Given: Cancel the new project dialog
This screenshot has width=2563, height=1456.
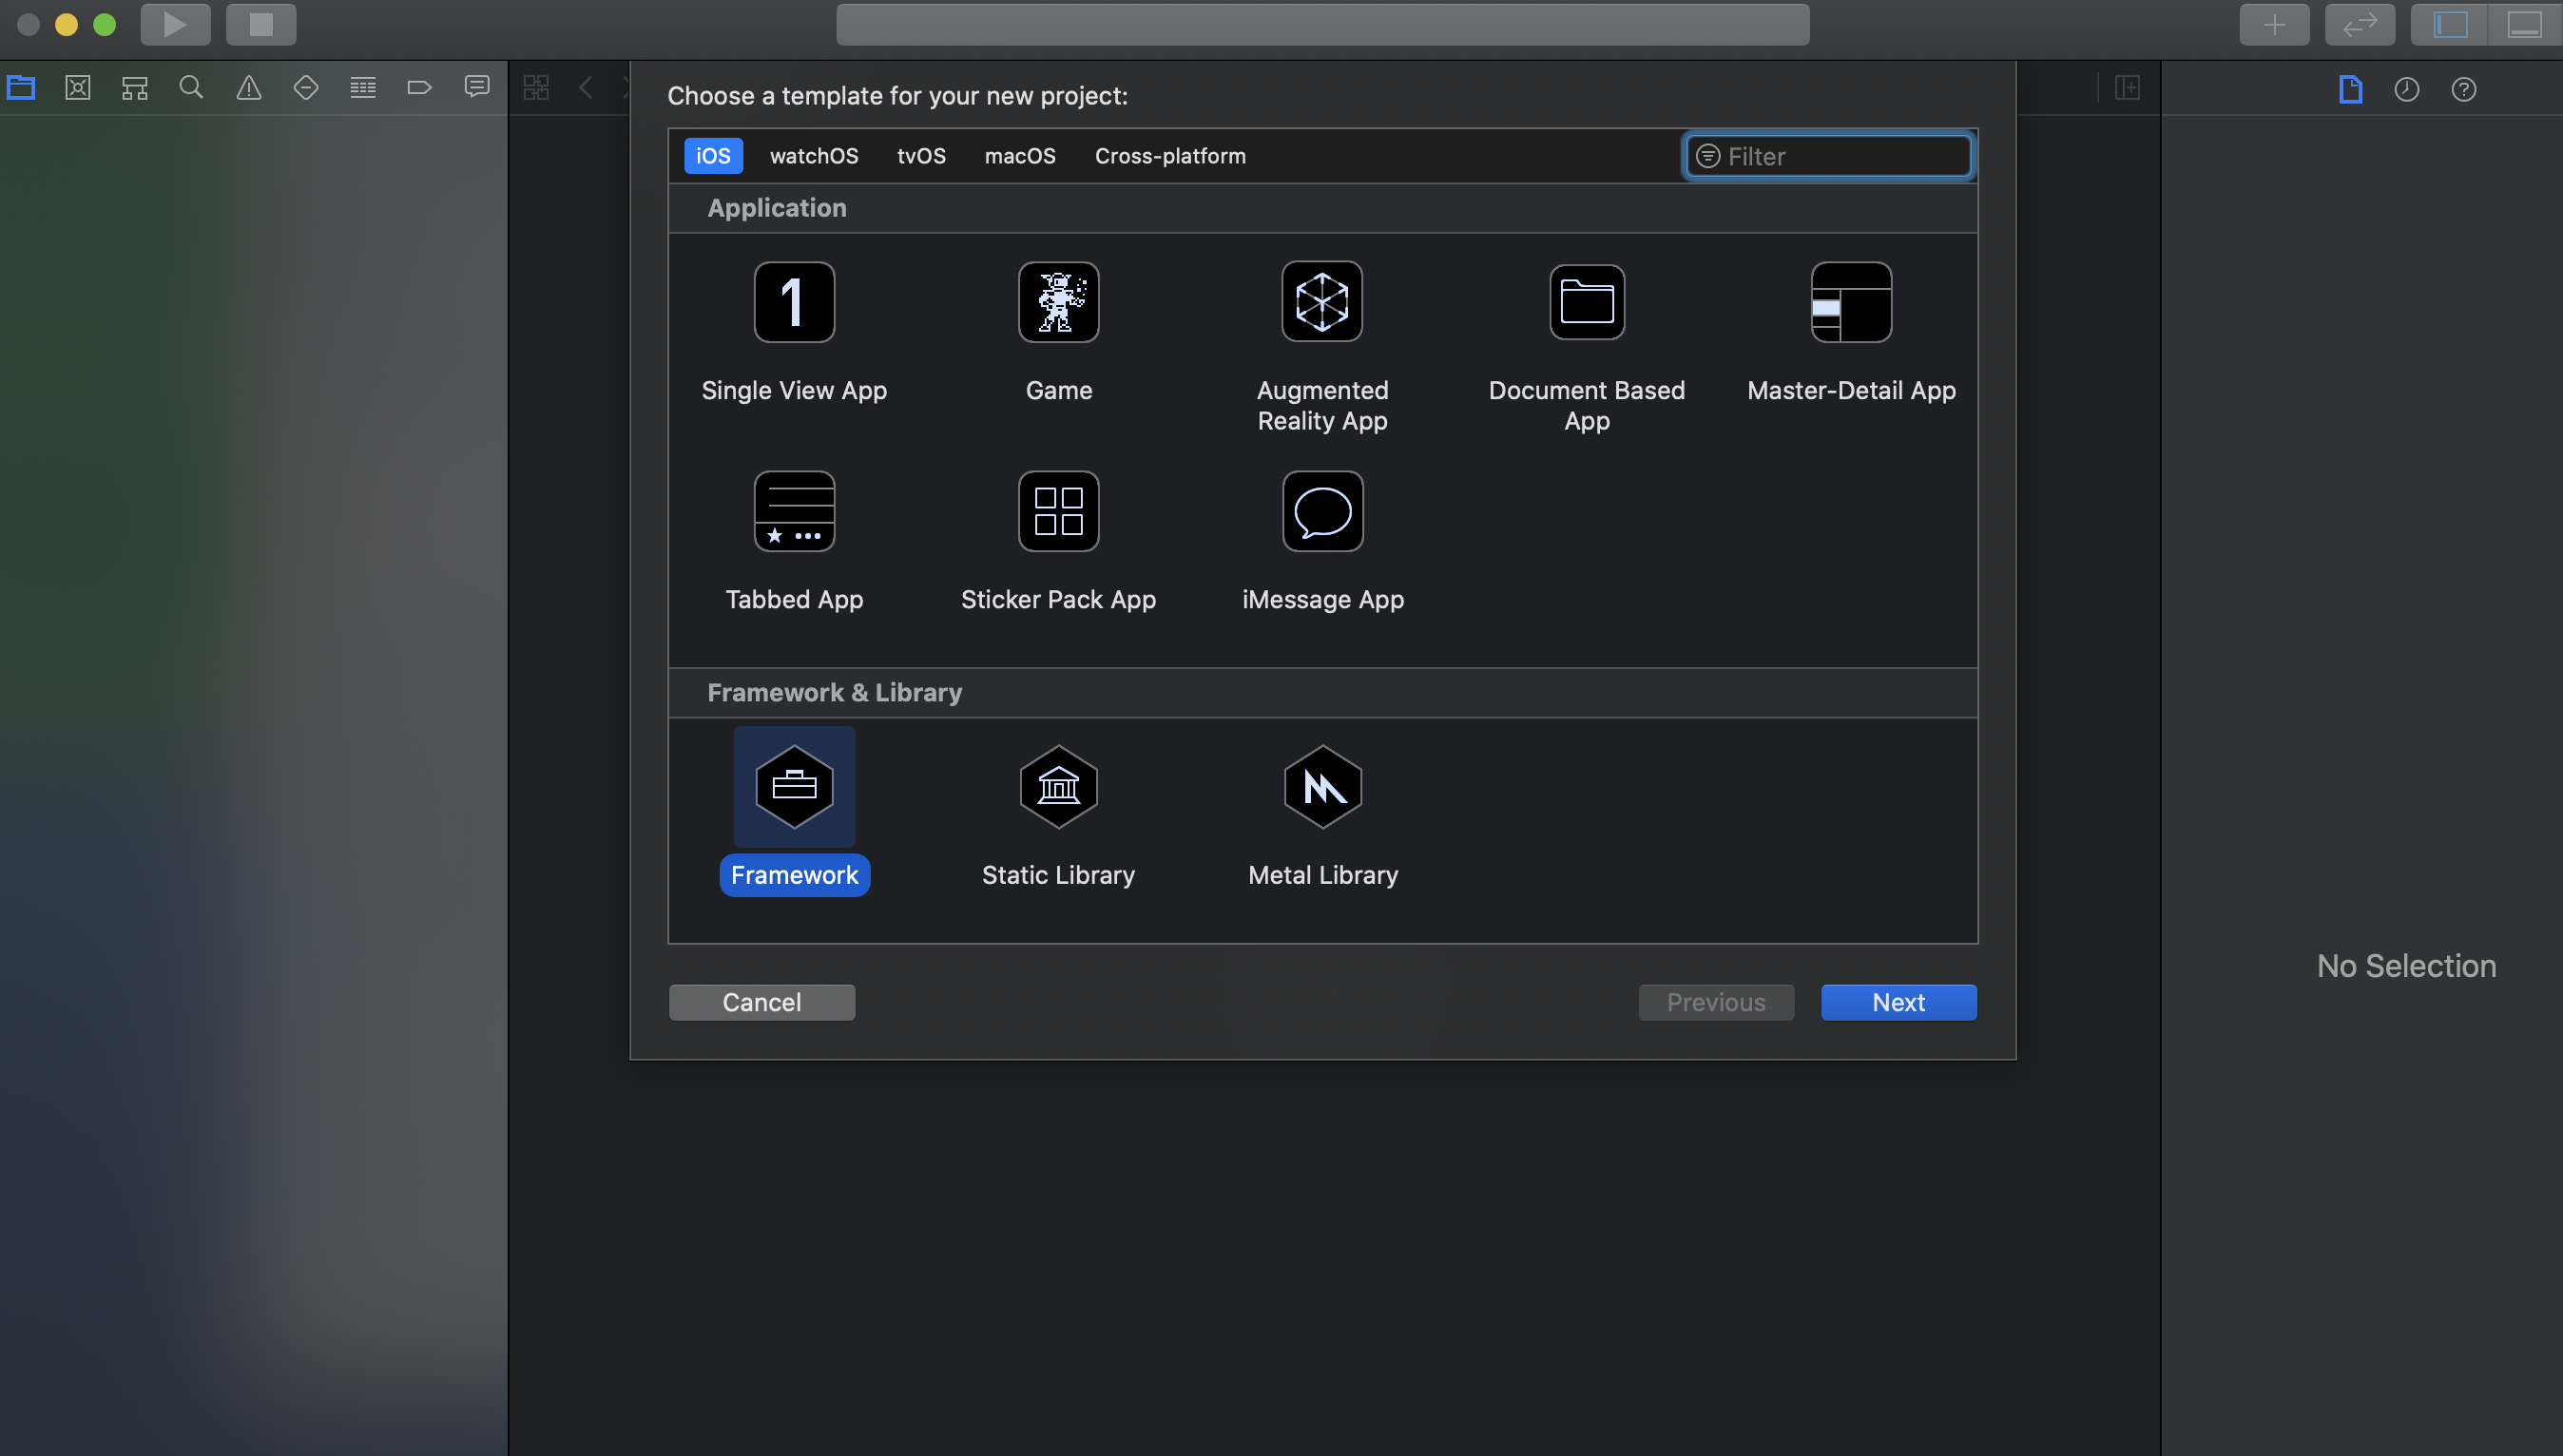Looking at the screenshot, I should click(761, 1002).
